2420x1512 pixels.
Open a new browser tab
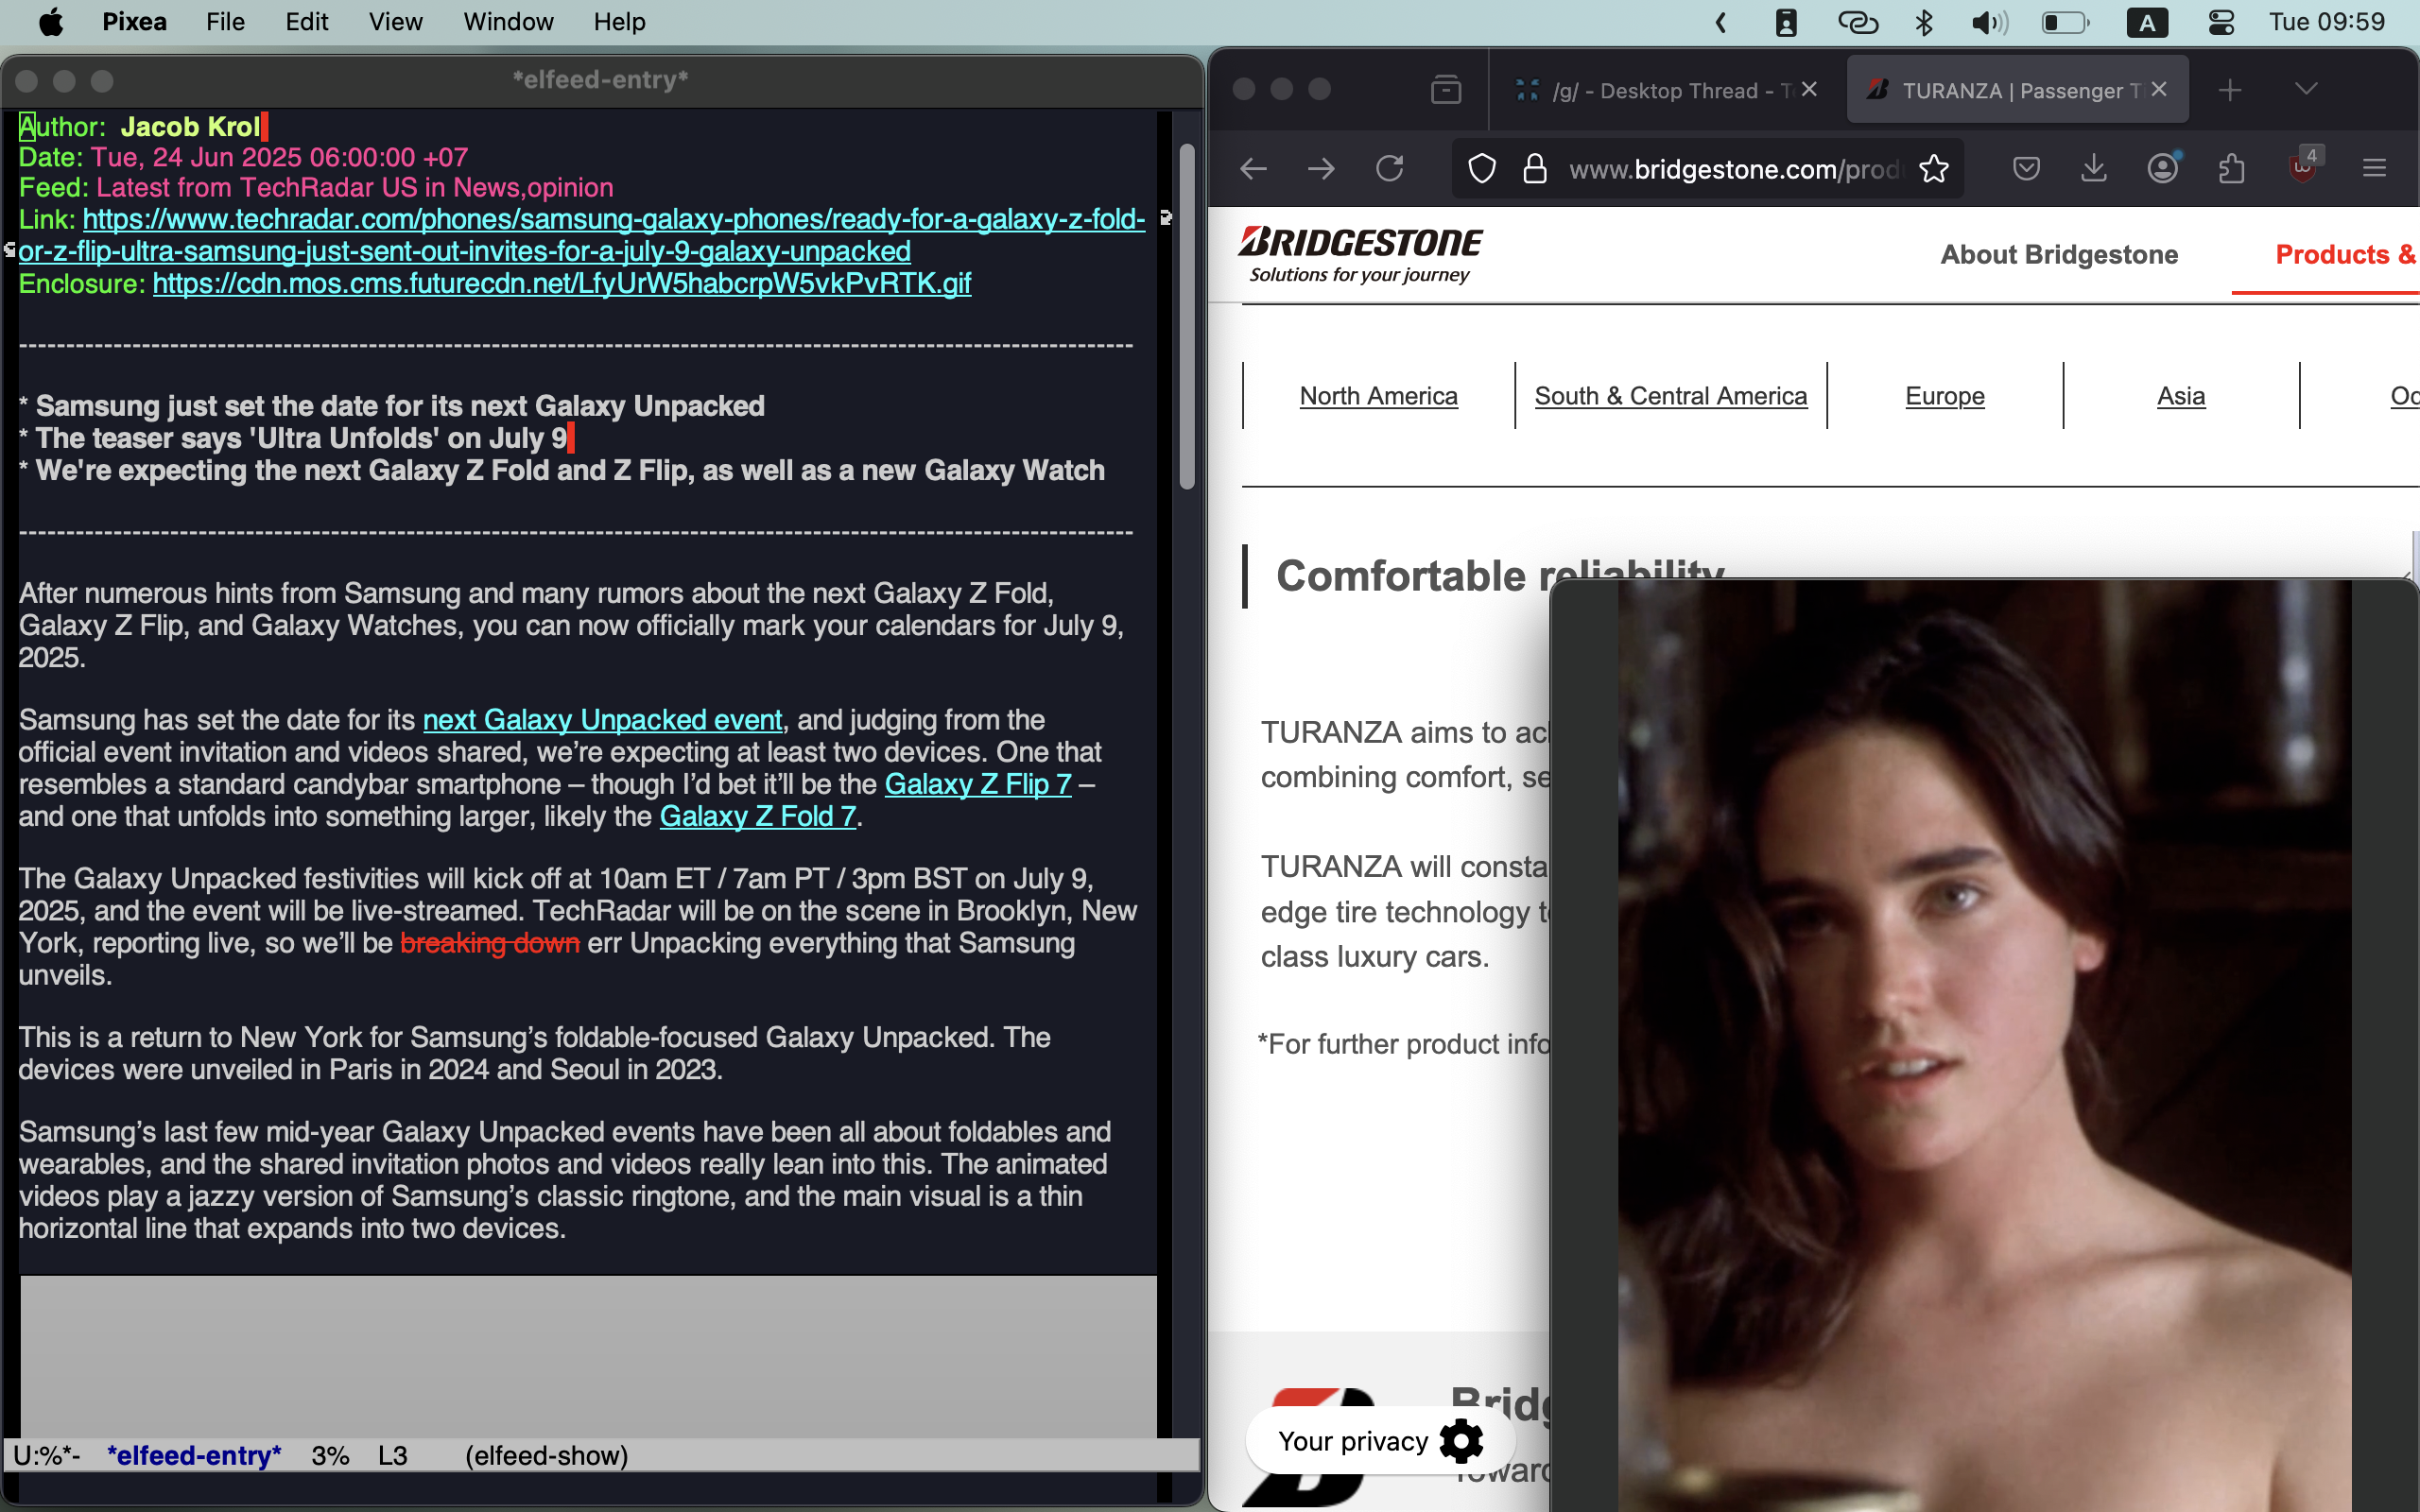click(2230, 90)
